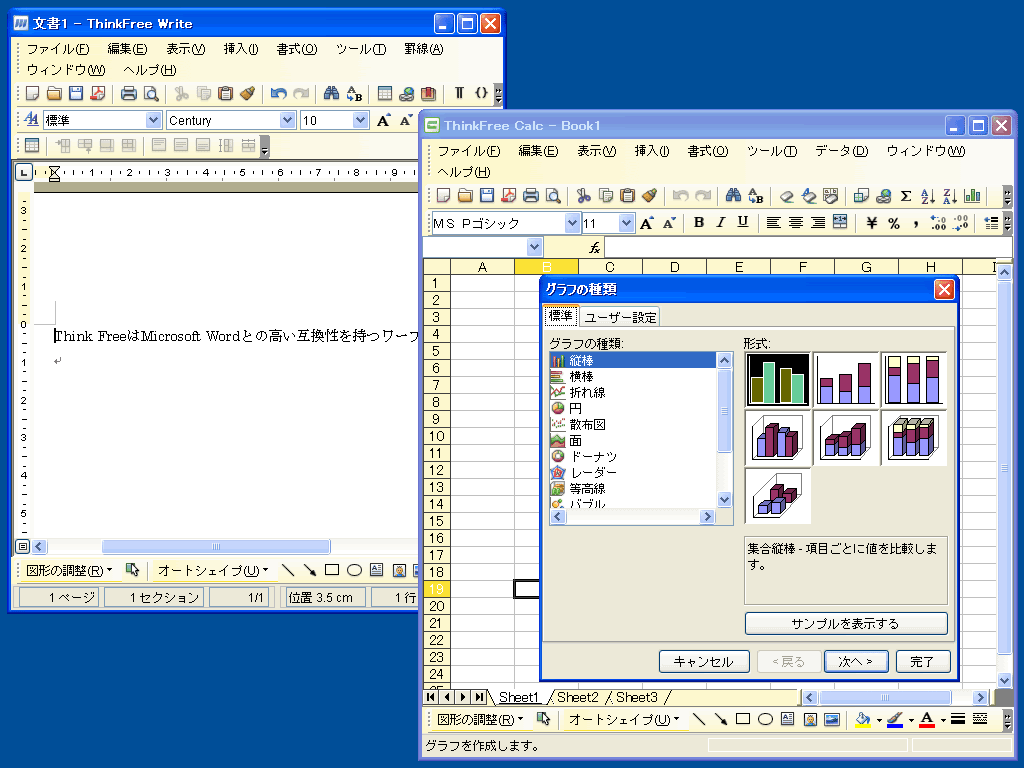The image size is (1024, 768).
Task: Click the Arrow line tool in Write drawing bar
Action: point(310,570)
